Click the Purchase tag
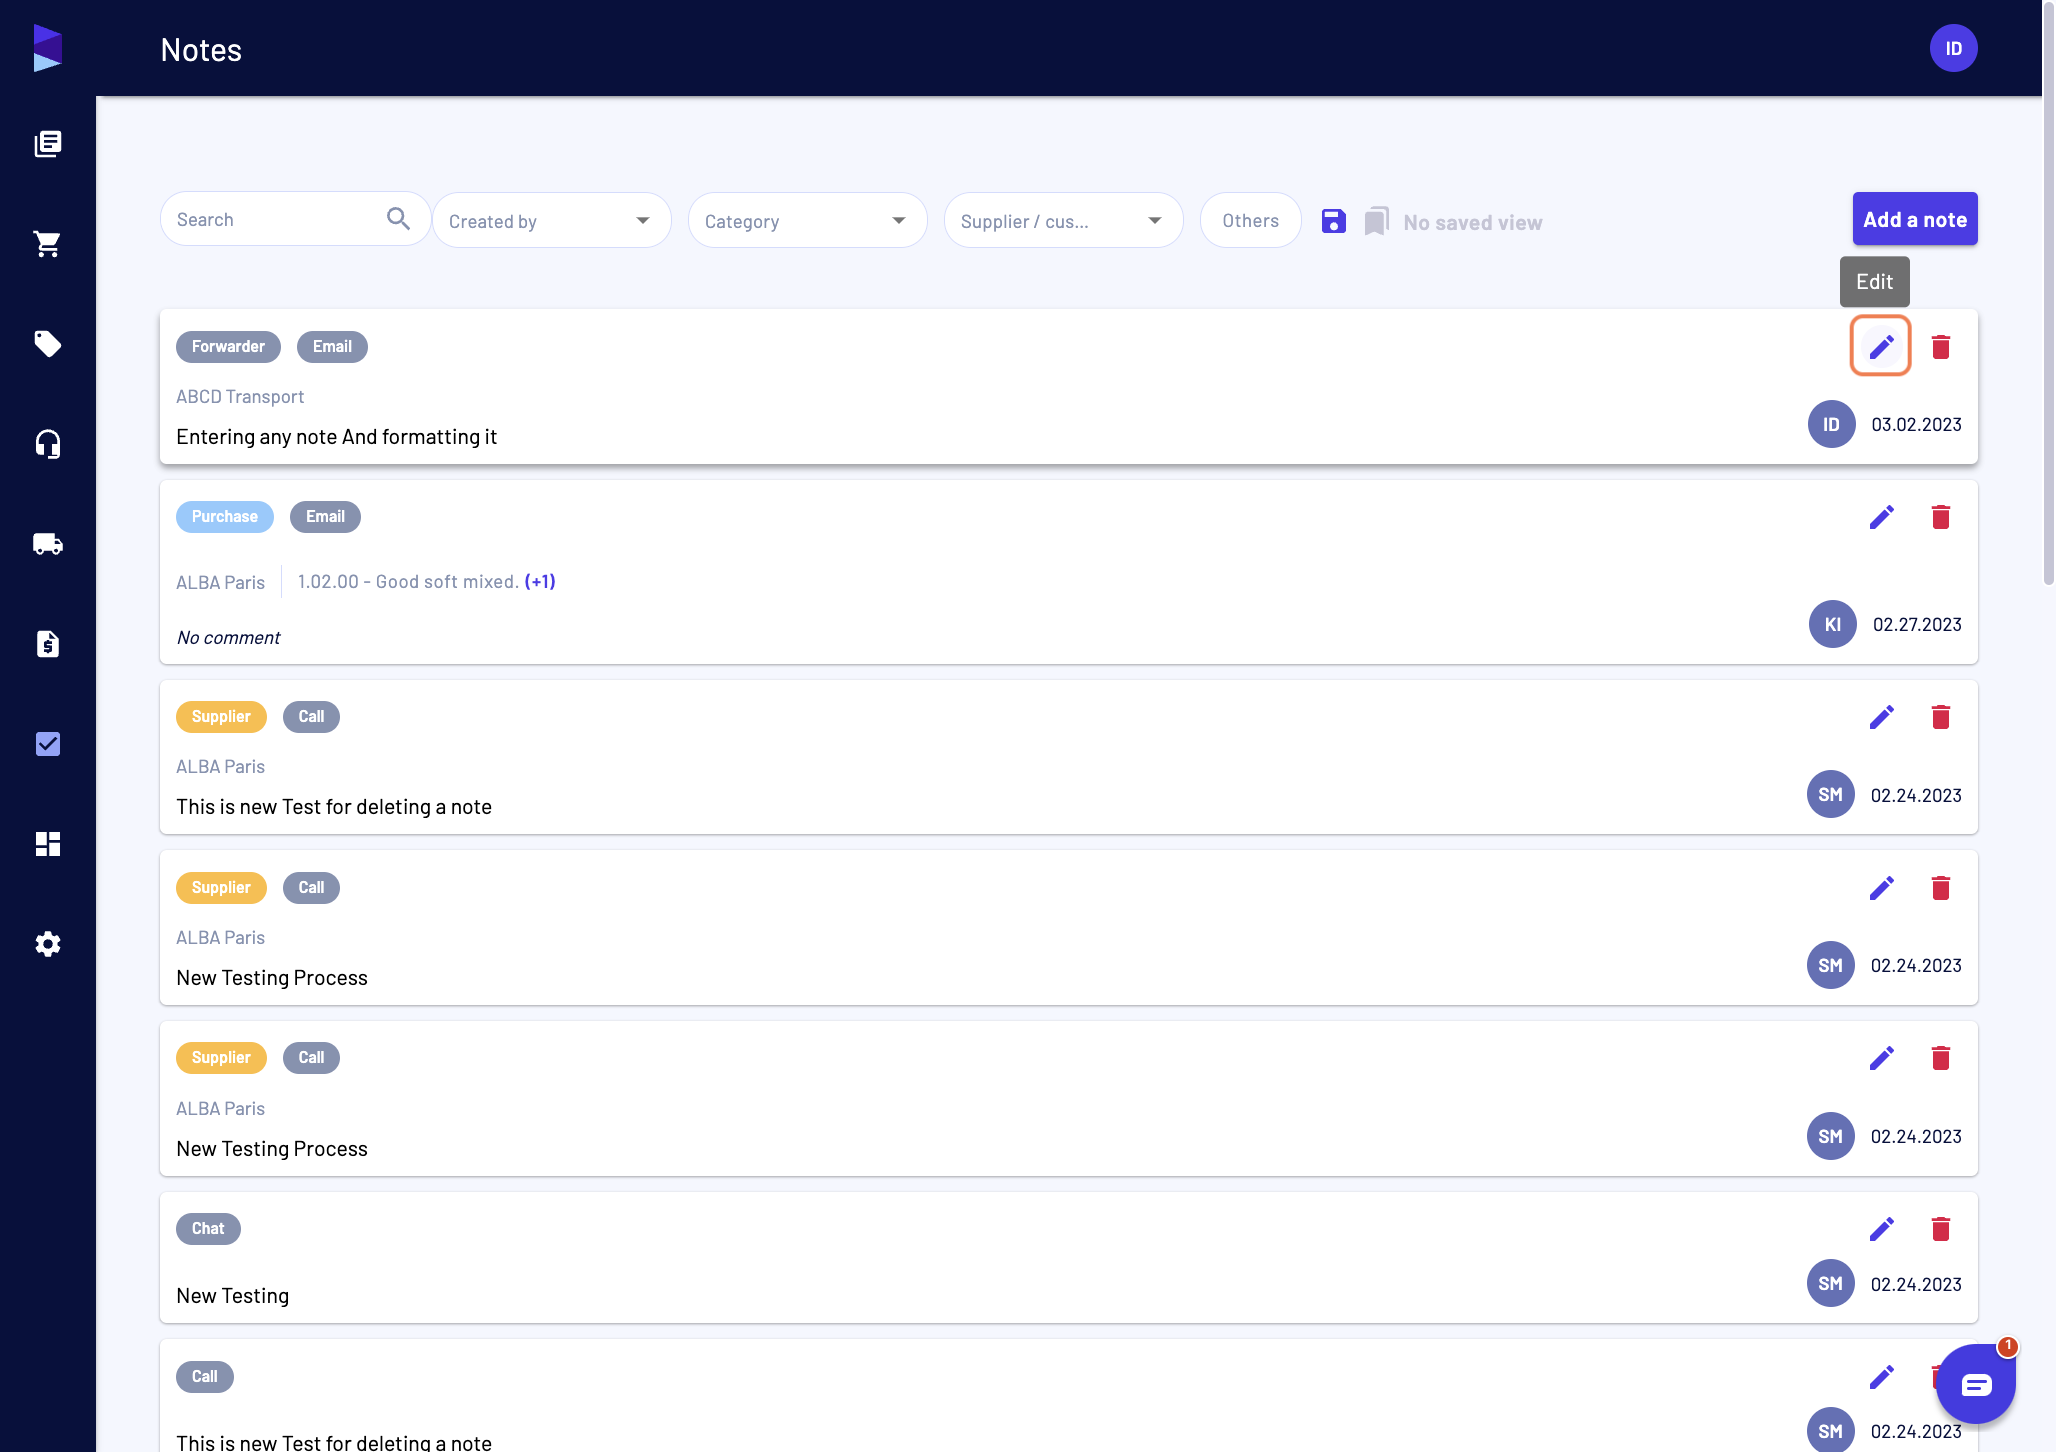Viewport: 2056px width, 1452px height. (224, 516)
